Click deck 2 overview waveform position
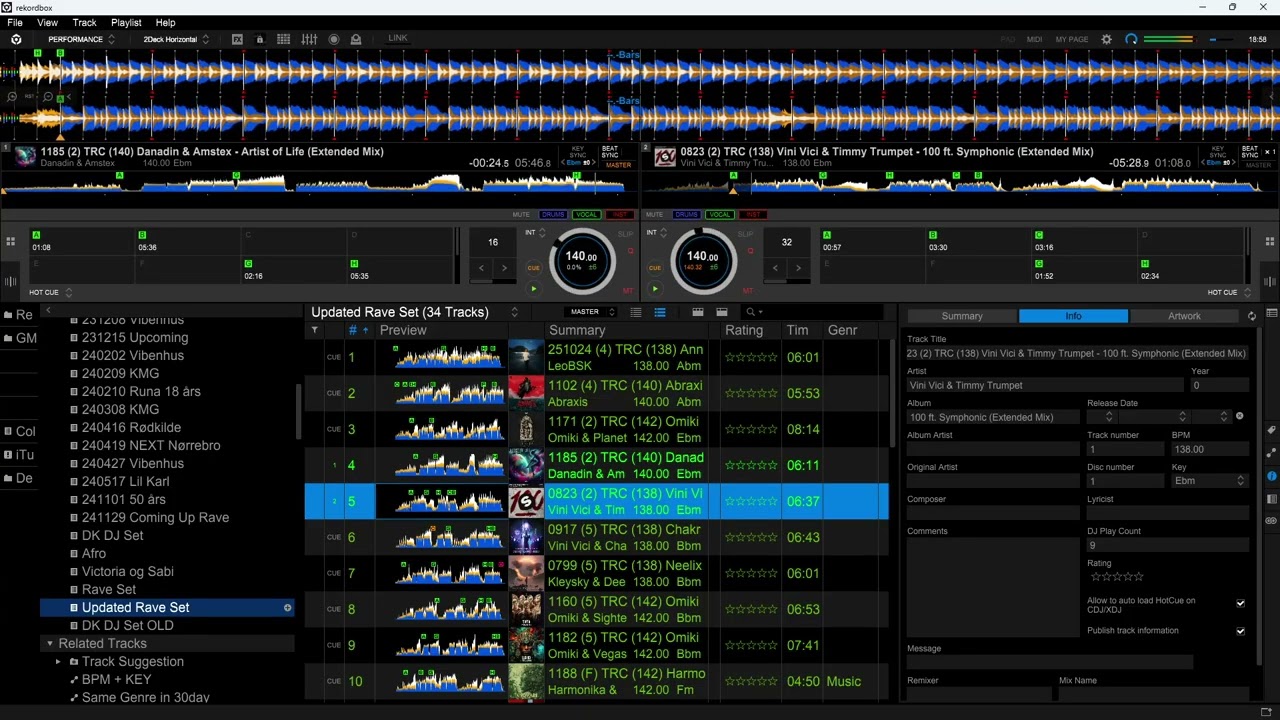Screen dimensions: 1280x720 pos(958,185)
